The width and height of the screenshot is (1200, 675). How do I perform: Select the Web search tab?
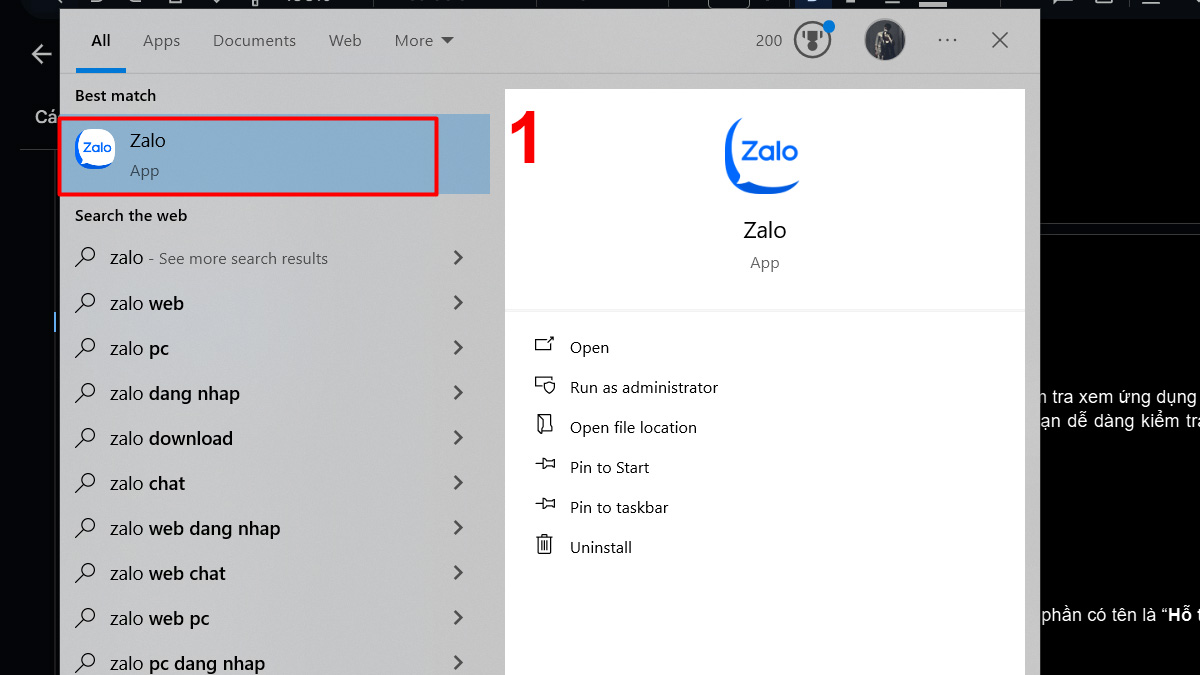pos(345,41)
